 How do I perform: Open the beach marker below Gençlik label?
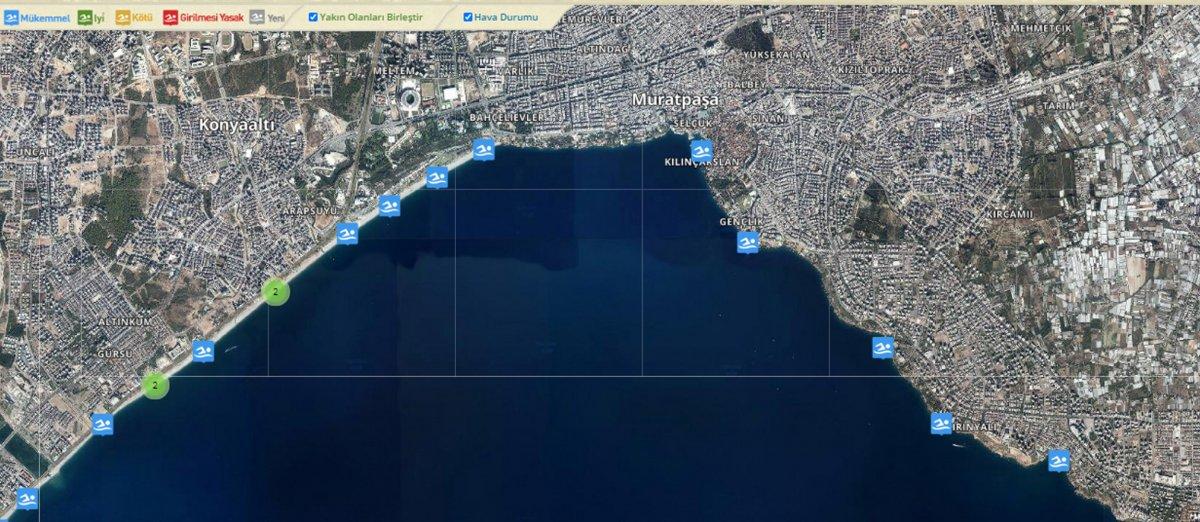748,242
